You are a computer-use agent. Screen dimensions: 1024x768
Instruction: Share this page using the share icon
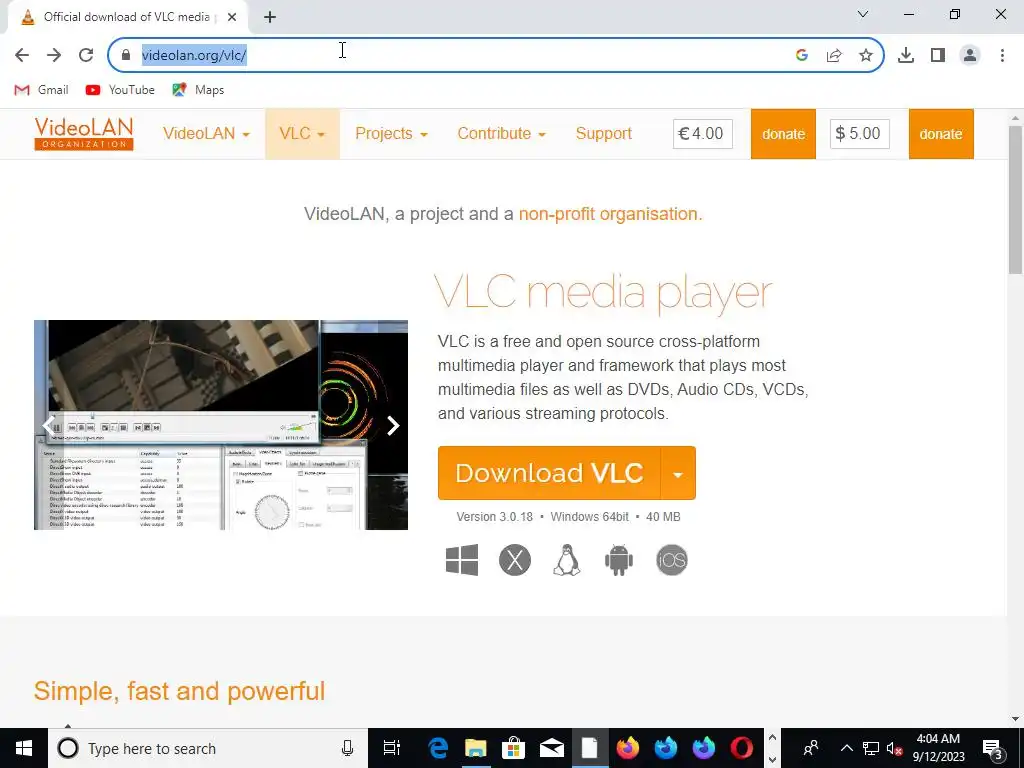coord(834,55)
